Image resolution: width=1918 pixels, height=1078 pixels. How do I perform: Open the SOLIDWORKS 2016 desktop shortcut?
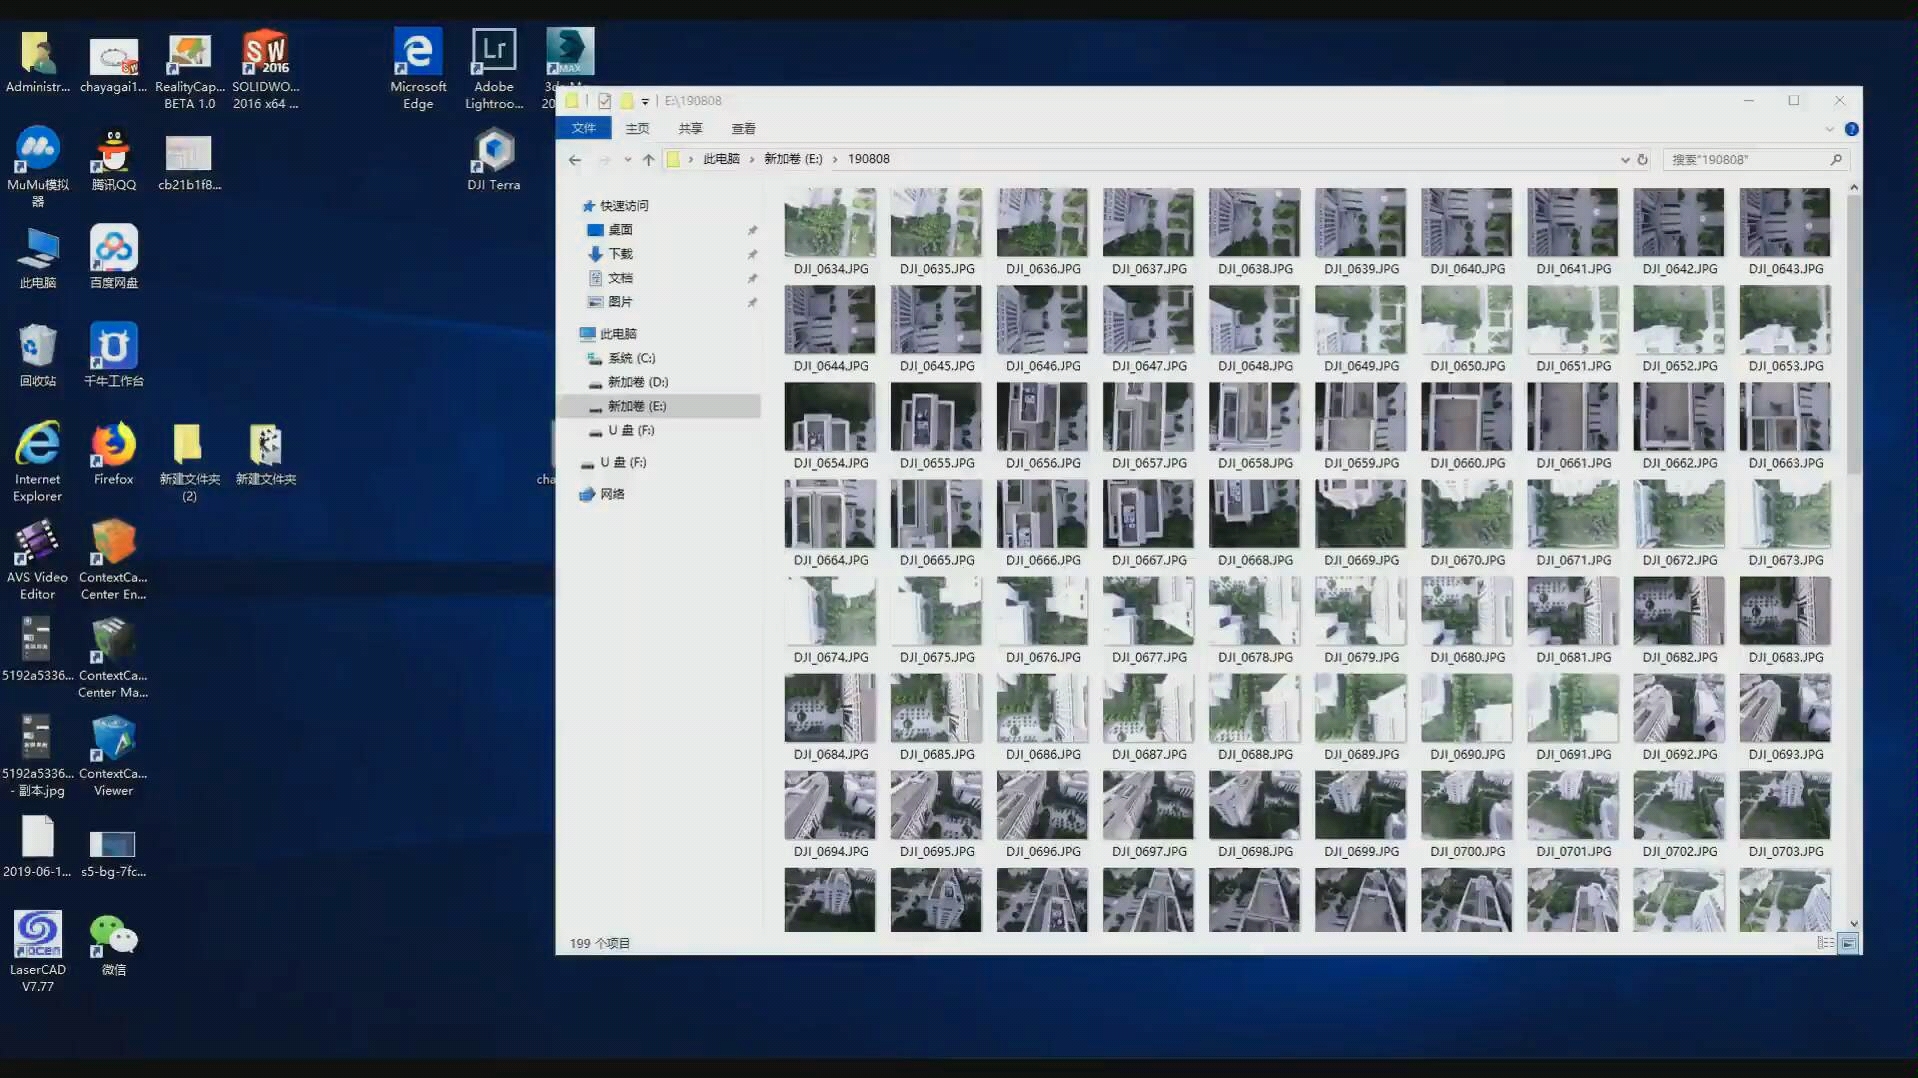(x=265, y=70)
